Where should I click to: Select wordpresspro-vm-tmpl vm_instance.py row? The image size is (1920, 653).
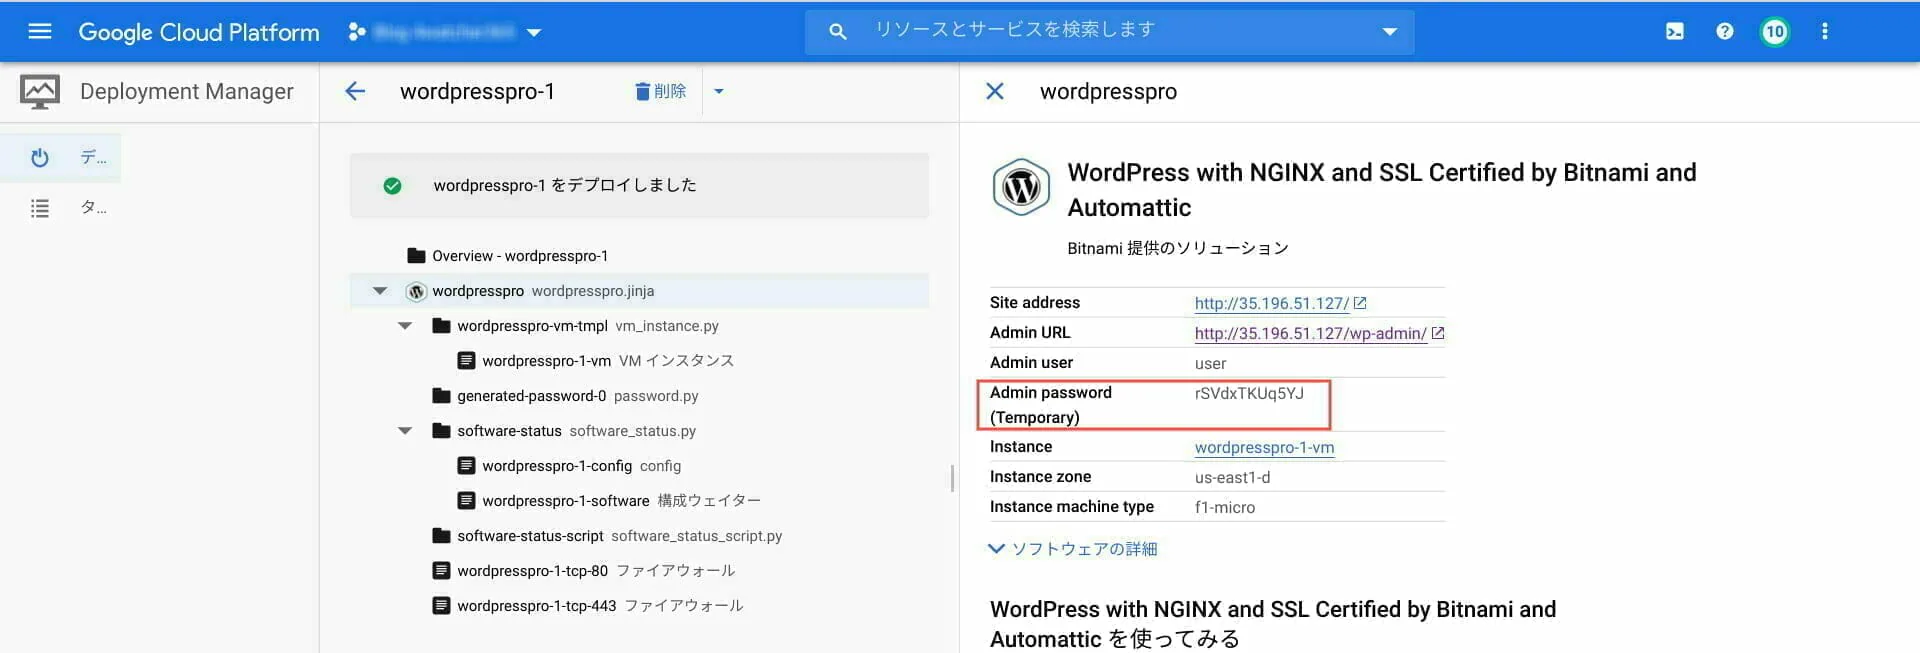tap(639, 326)
